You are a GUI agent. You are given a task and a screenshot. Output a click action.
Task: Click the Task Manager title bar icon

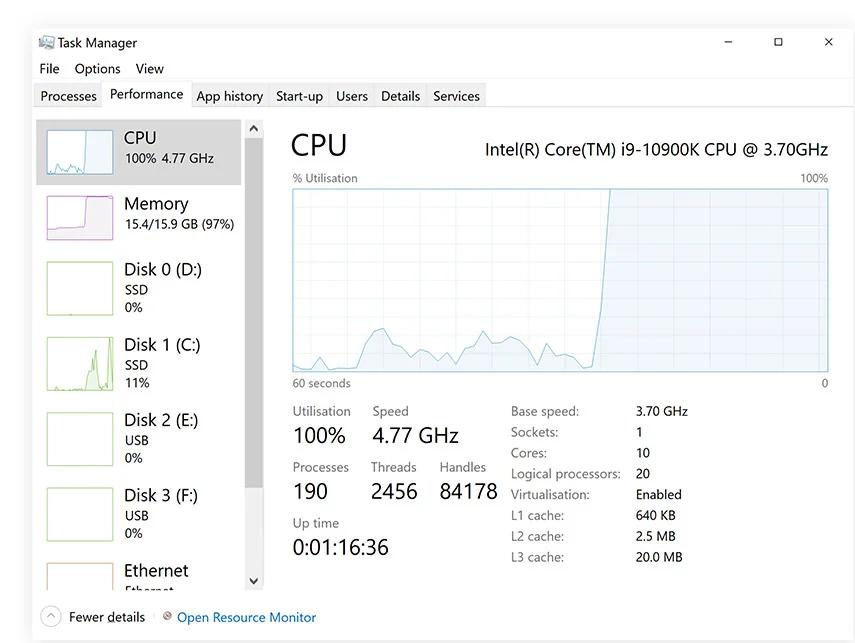[44, 42]
